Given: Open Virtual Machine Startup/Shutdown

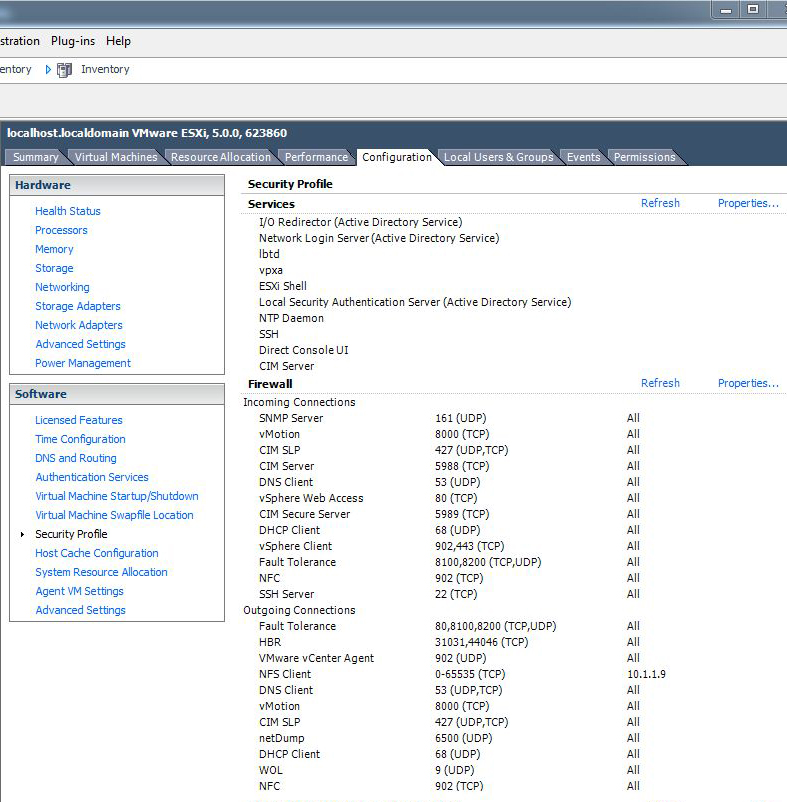Looking at the screenshot, I should (117, 496).
